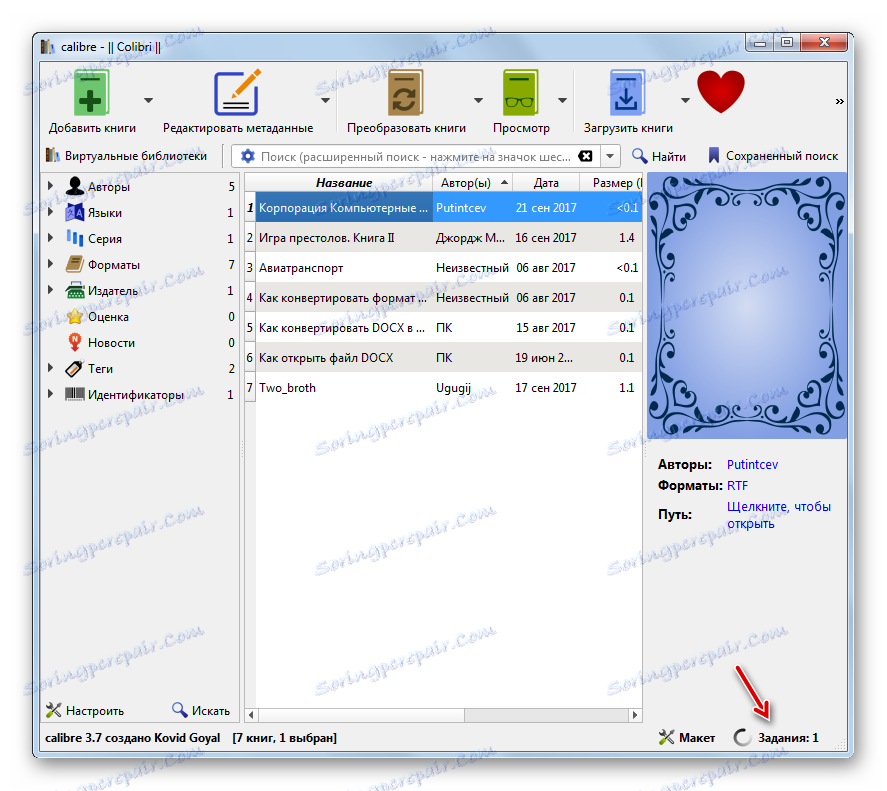Select the Языки languages icon

pyautogui.click(x=75, y=212)
